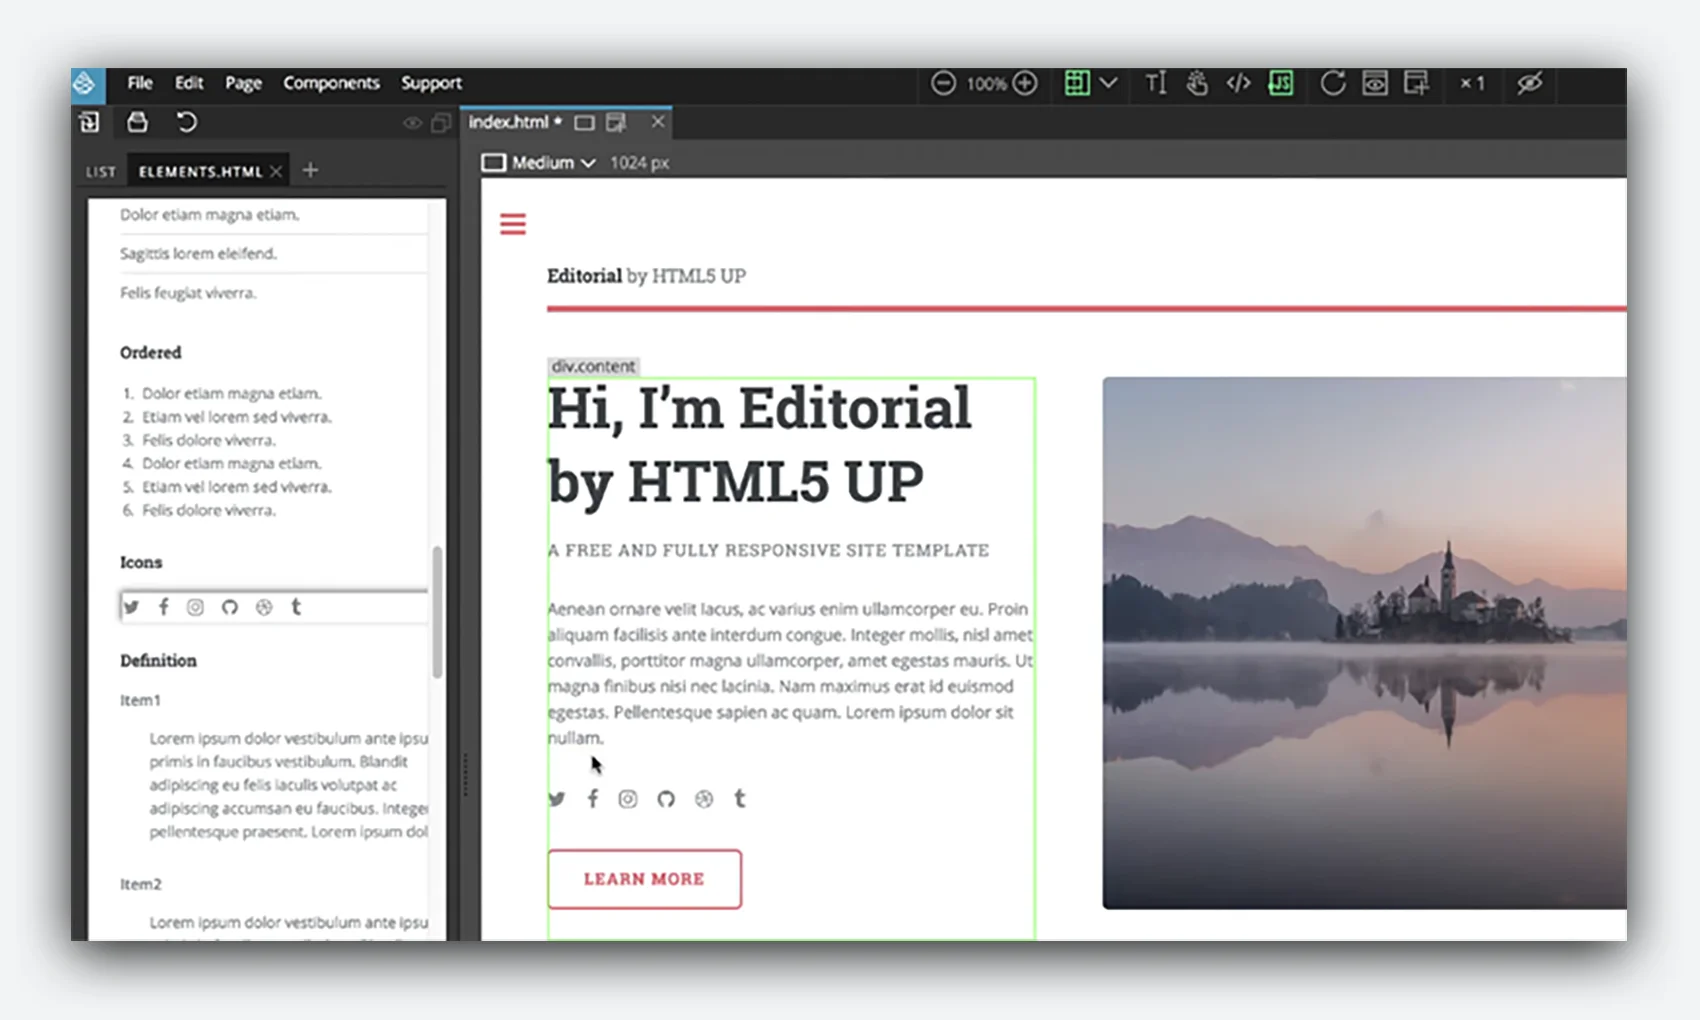
Task: Toggle the crossed-out eye visibility icon
Action: click(x=1529, y=83)
